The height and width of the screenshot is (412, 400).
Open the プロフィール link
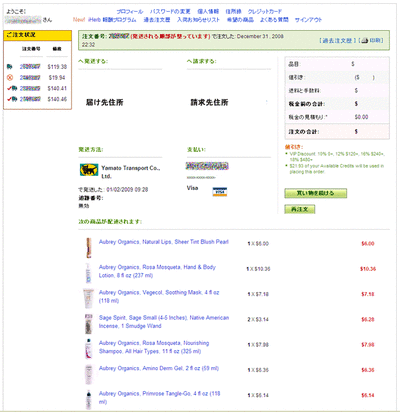coord(130,12)
